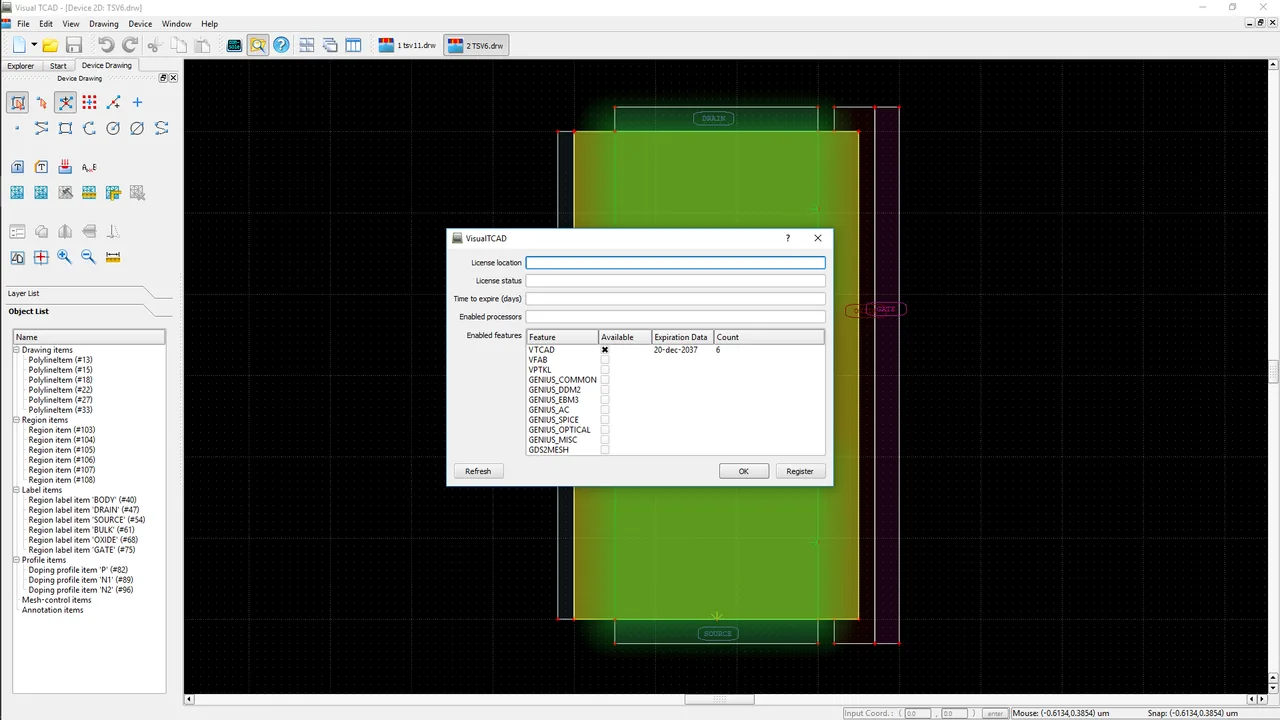Viewport: 1280px width, 720px height.
Task: Toggle the VFAB available checkbox
Action: coord(605,360)
